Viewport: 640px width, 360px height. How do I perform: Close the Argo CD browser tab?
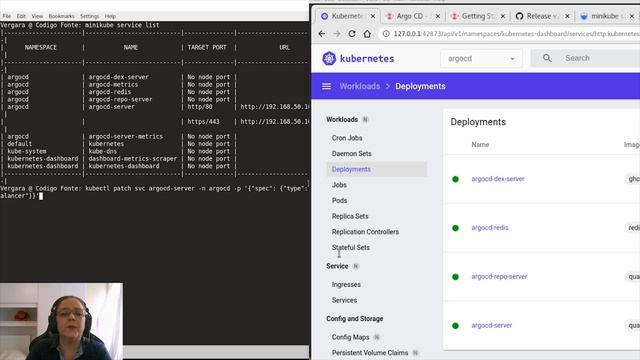438,16
